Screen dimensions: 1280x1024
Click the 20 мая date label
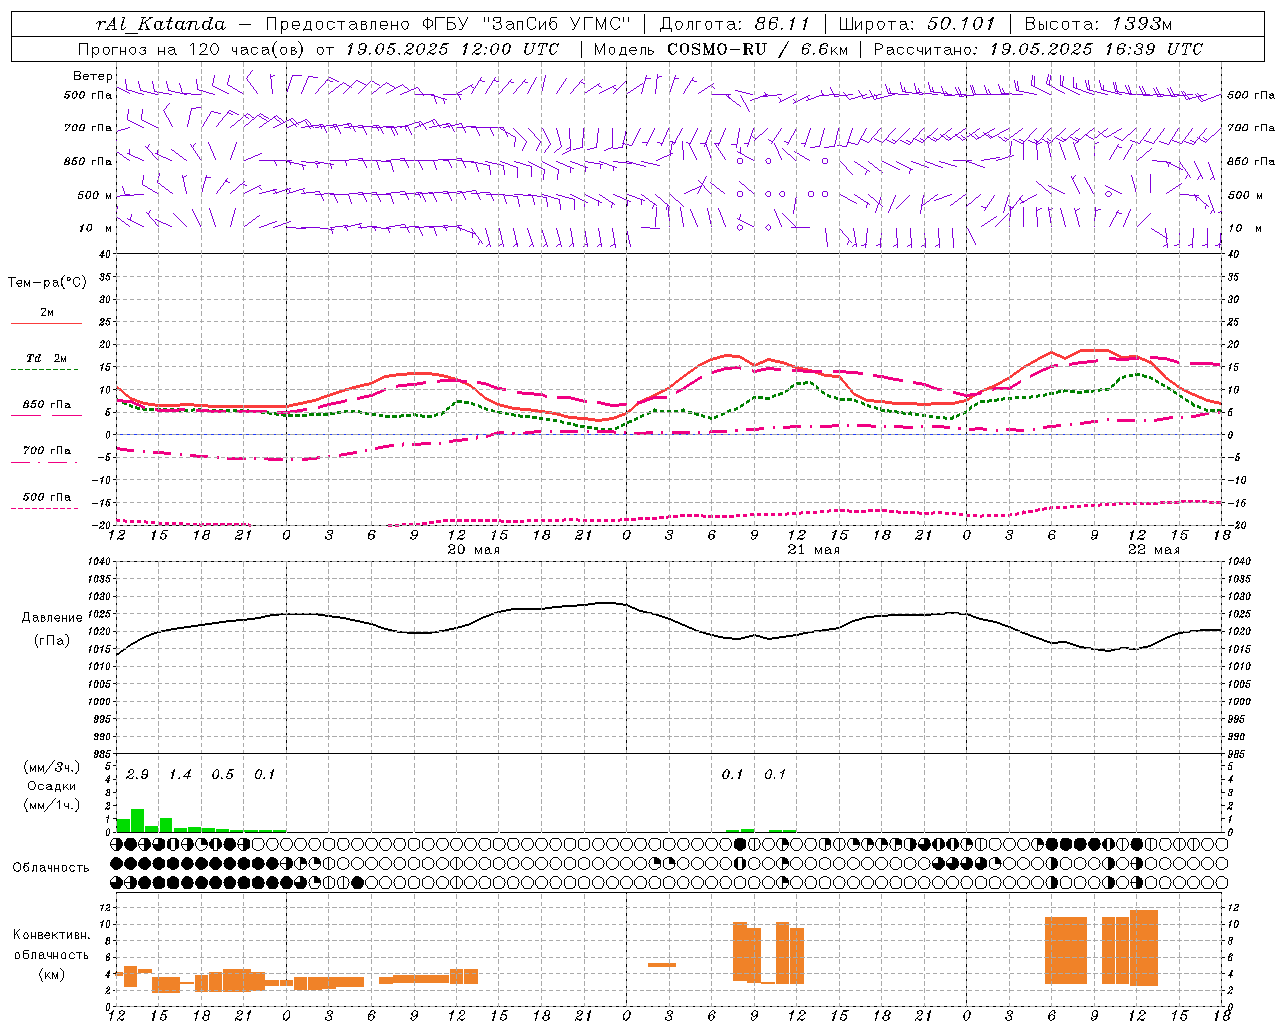point(474,549)
